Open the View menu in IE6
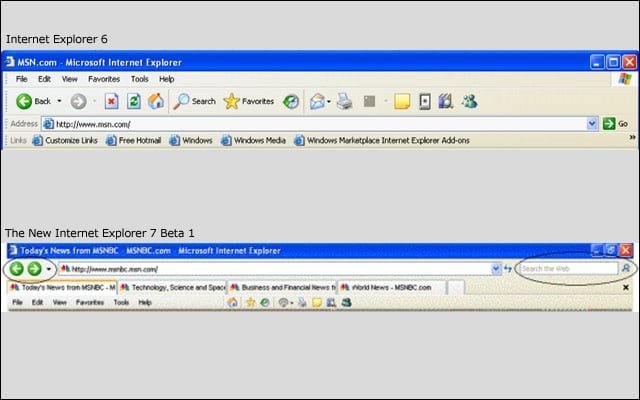 (70, 79)
